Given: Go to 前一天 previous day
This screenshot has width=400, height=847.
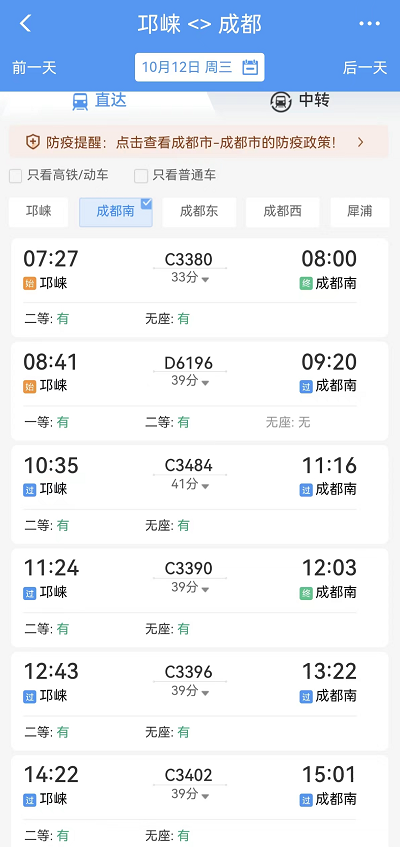Looking at the screenshot, I should click(34, 68).
